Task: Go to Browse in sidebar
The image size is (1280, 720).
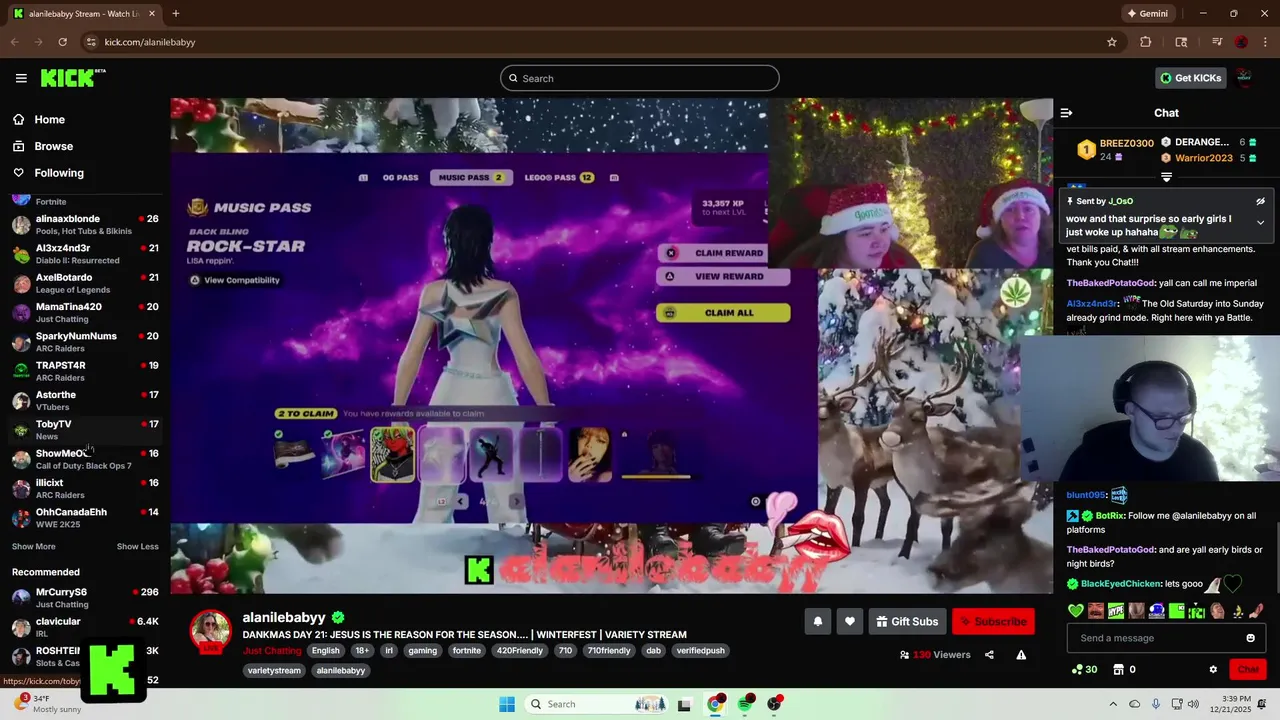Action: (x=53, y=146)
